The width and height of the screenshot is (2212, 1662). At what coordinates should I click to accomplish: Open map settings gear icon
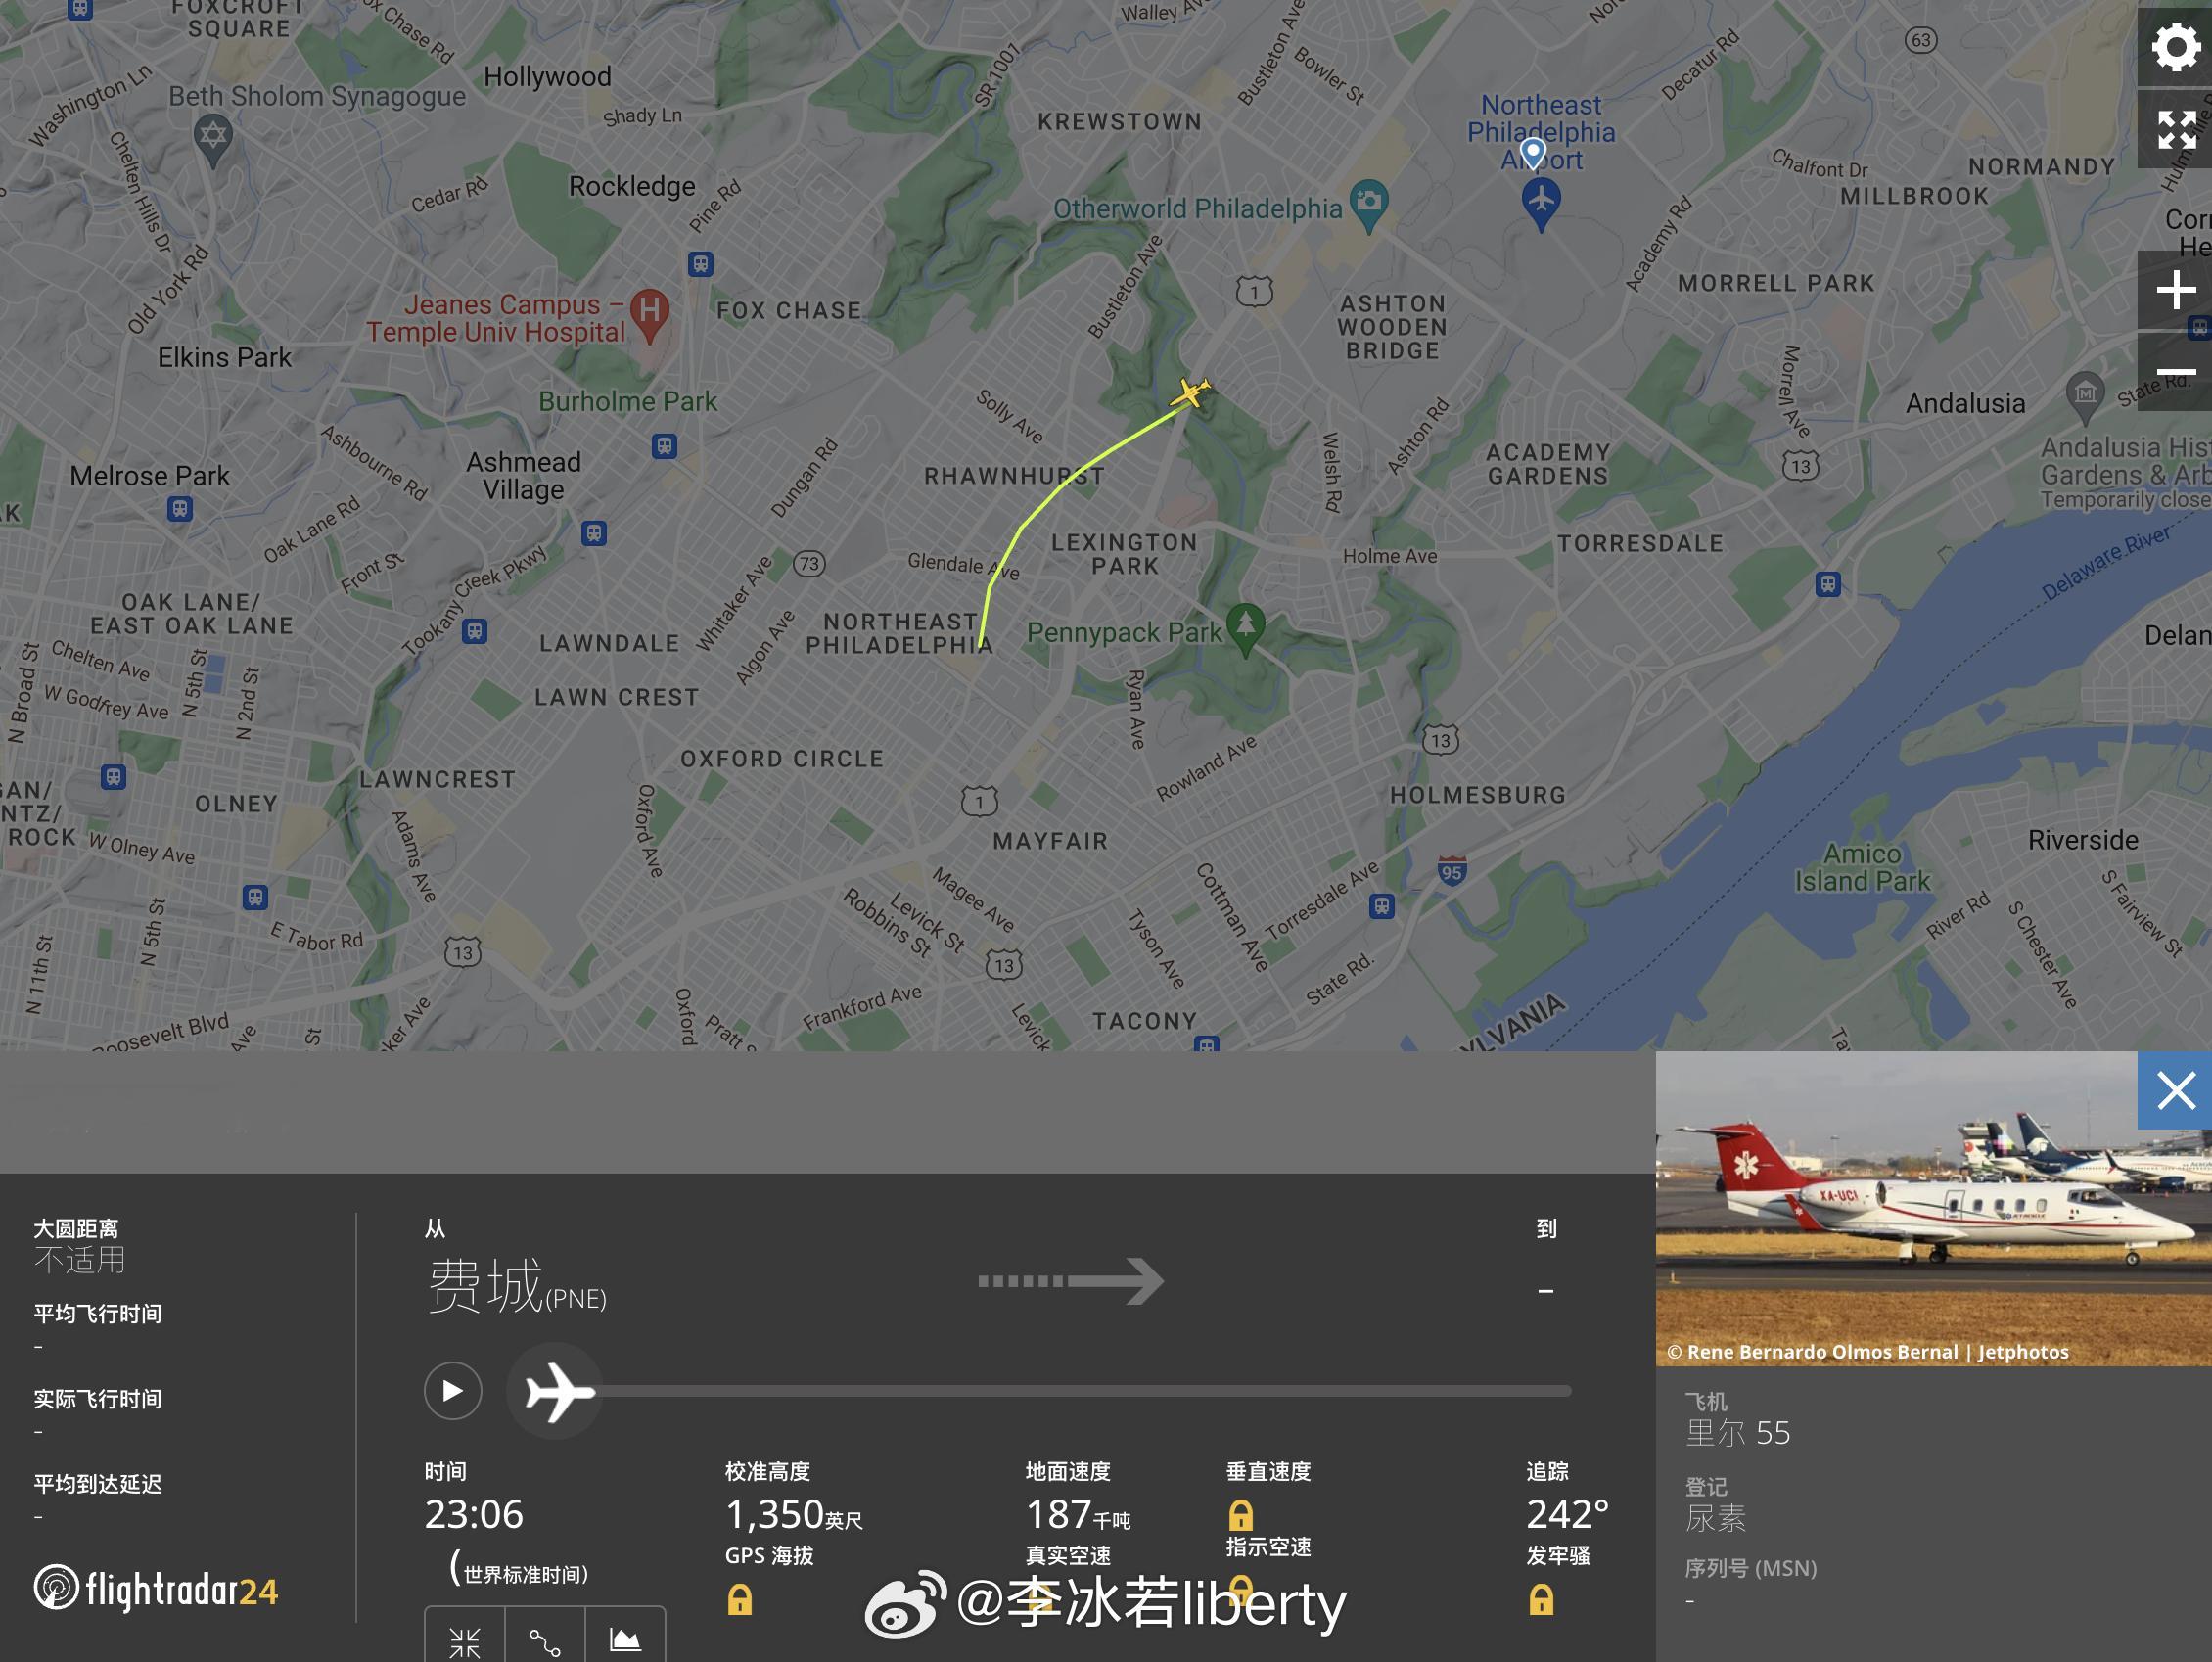2175,47
